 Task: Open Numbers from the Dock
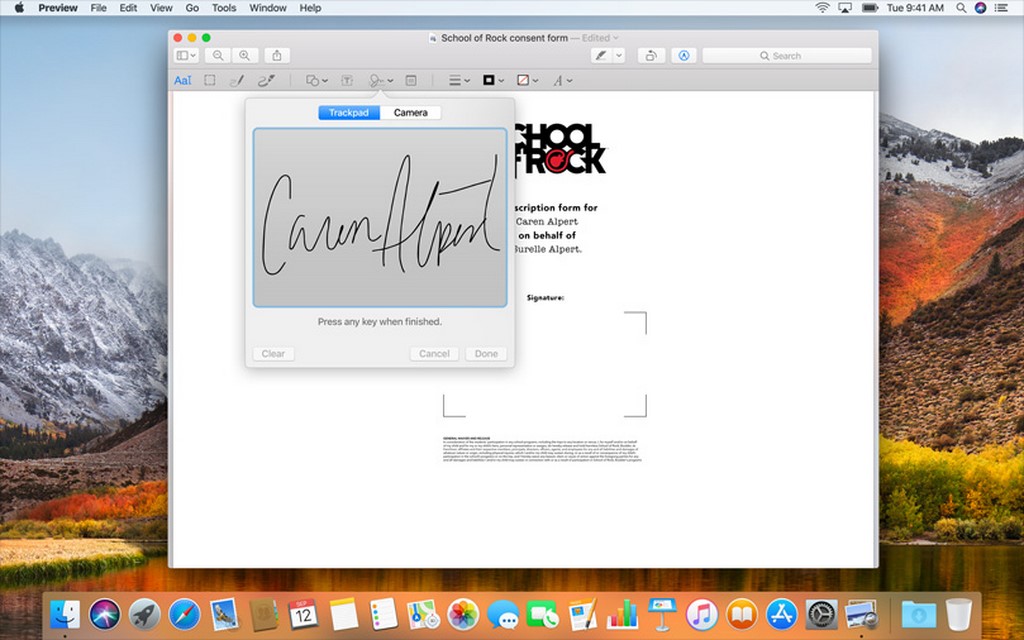click(x=622, y=615)
